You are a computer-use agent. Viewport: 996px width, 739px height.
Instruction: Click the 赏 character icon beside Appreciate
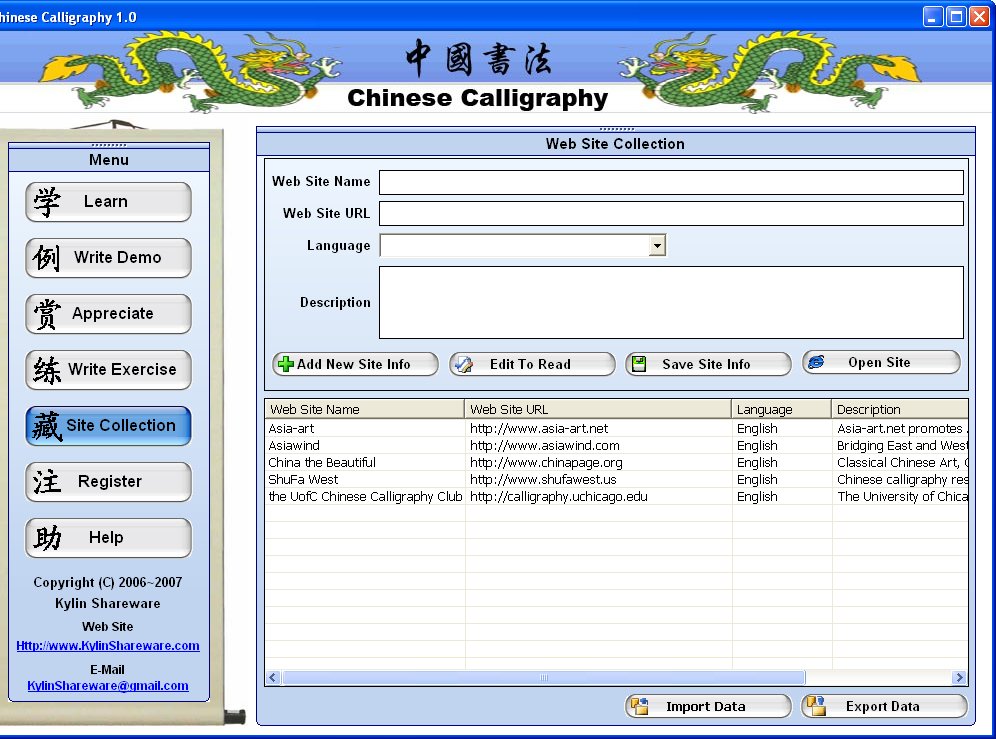click(47, 314)
